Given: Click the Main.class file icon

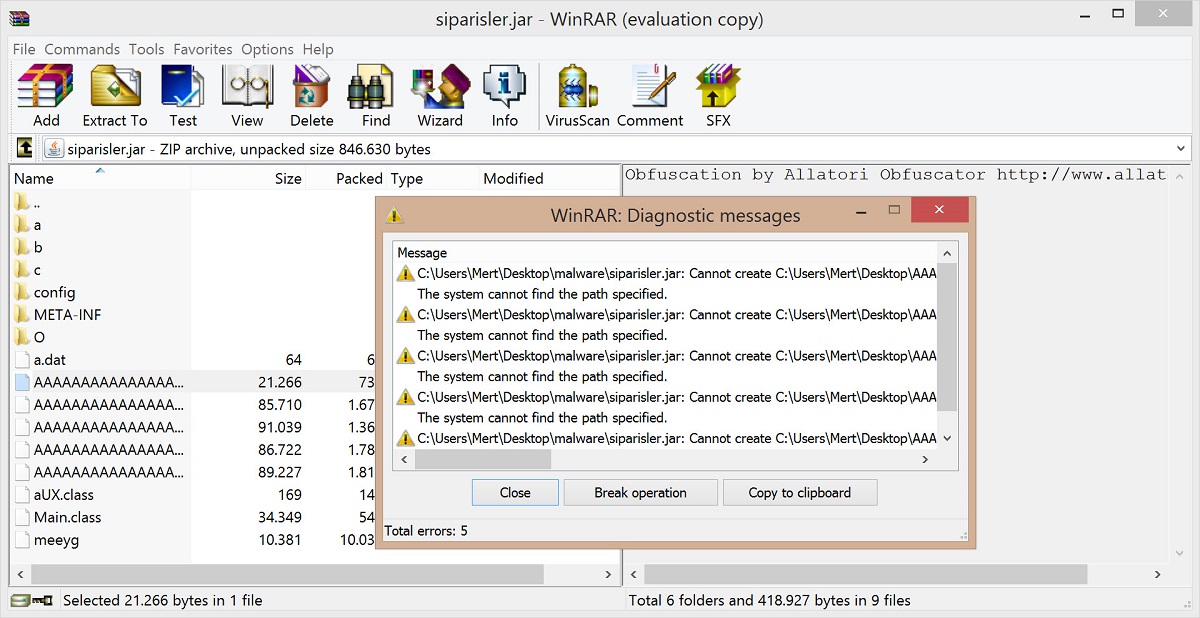Looking at the screenshot, I should pos(23,517).
